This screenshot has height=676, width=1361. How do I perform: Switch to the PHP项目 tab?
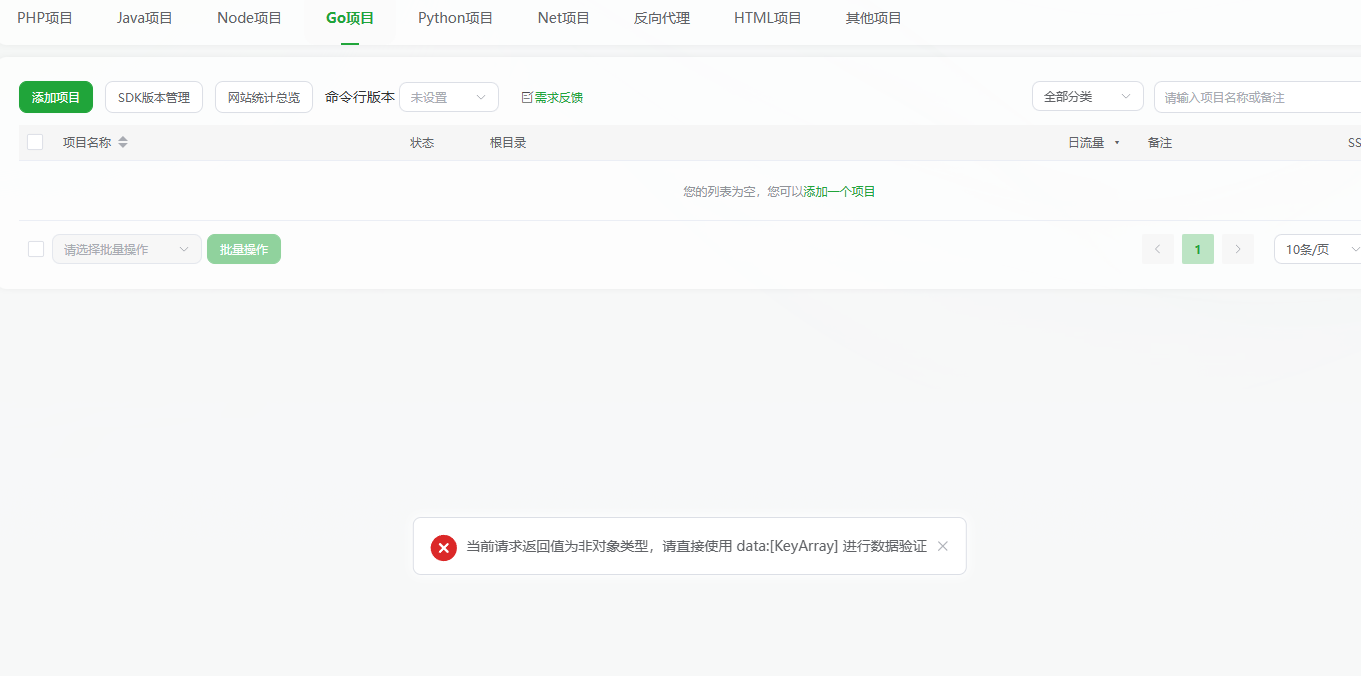[x=44, y=17]
